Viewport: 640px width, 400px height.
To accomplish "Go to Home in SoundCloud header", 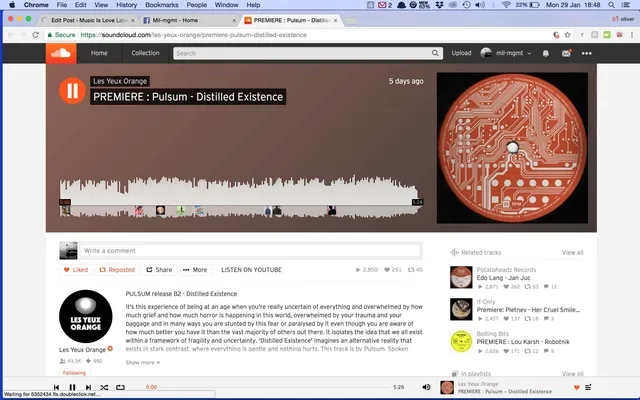I will 99,53.
